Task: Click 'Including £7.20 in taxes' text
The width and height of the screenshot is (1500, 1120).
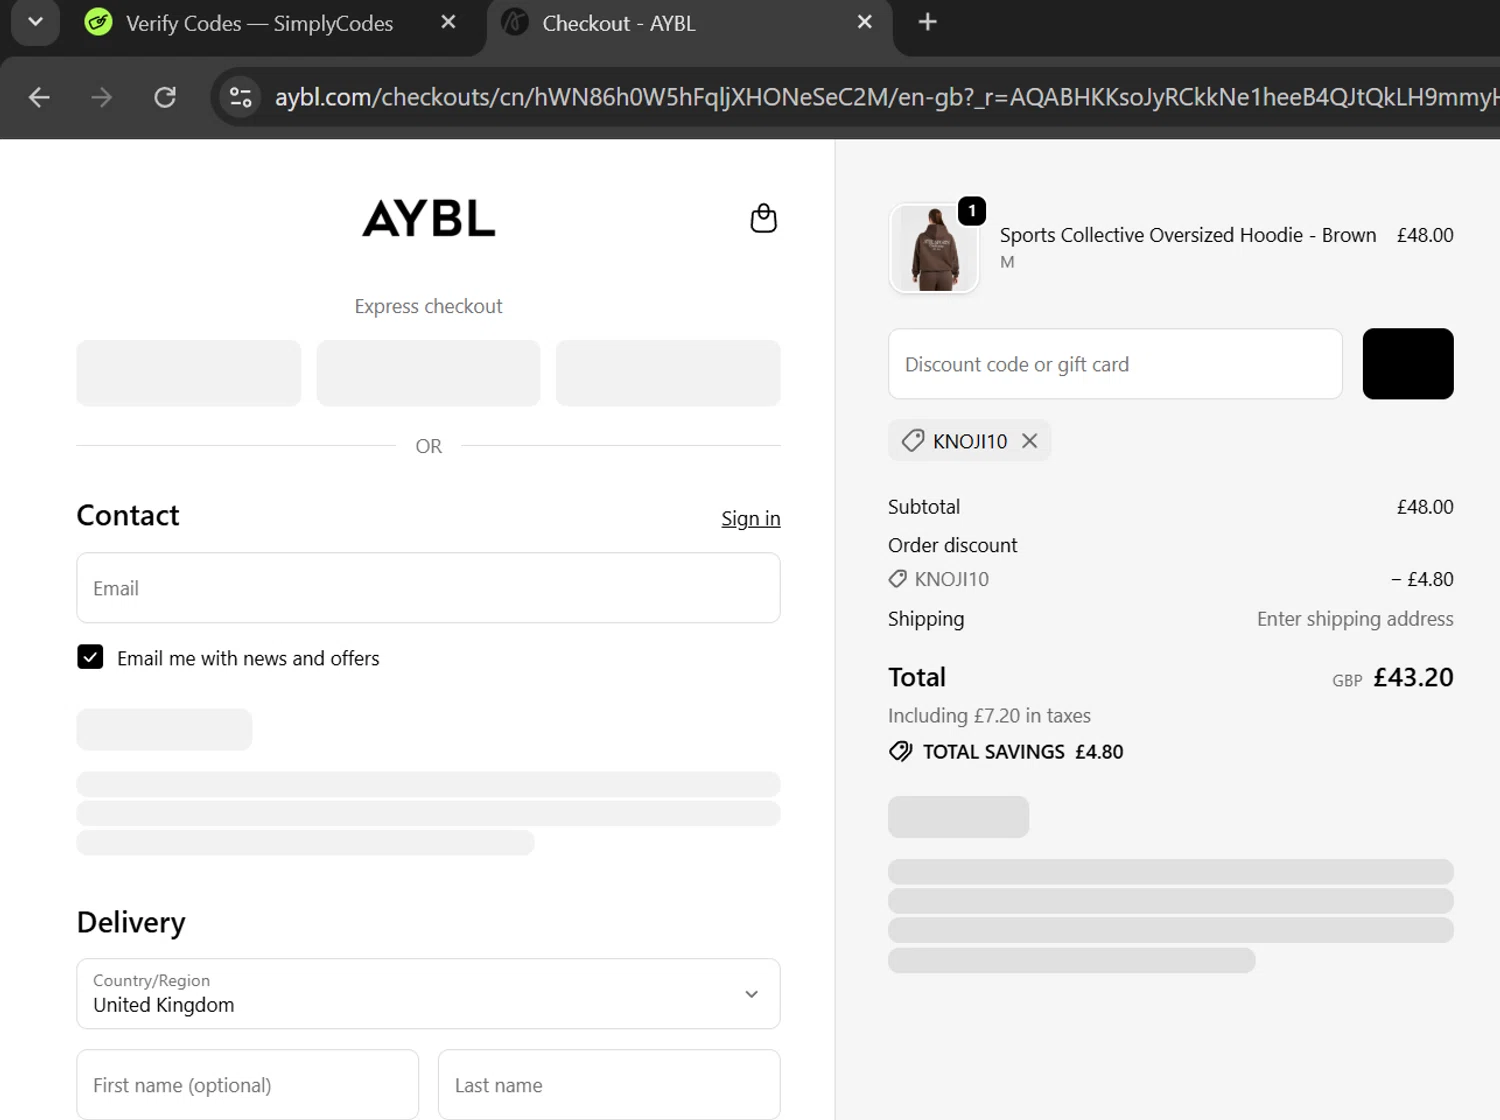Action: point(989,716)
